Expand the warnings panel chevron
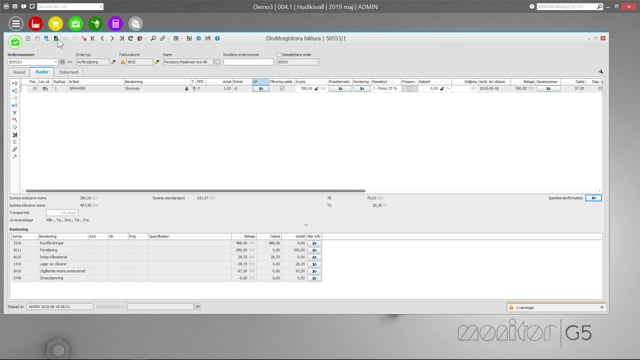640x360 pixels. (602, 308)
